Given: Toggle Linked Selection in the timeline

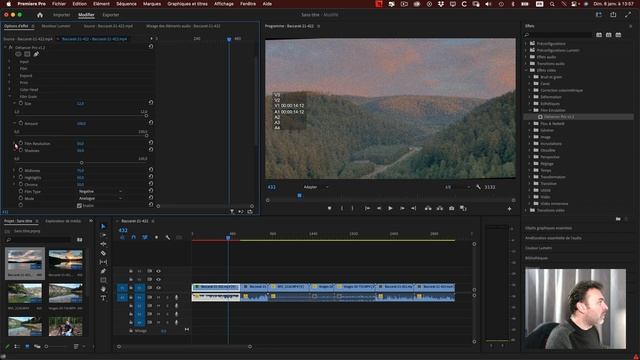Looking at the screenshot, I should click(x=145, y=237).
